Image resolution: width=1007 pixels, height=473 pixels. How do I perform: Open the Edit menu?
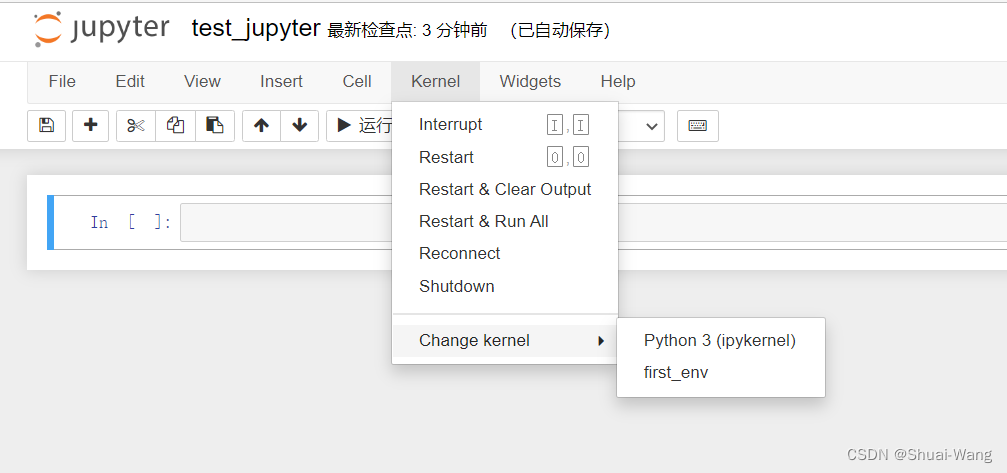pyautogui.click(x=130, y=82)
